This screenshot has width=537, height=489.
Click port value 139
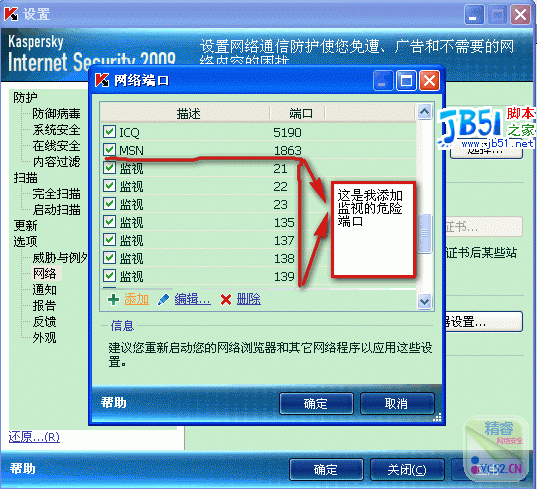click(x=284, y=276)
